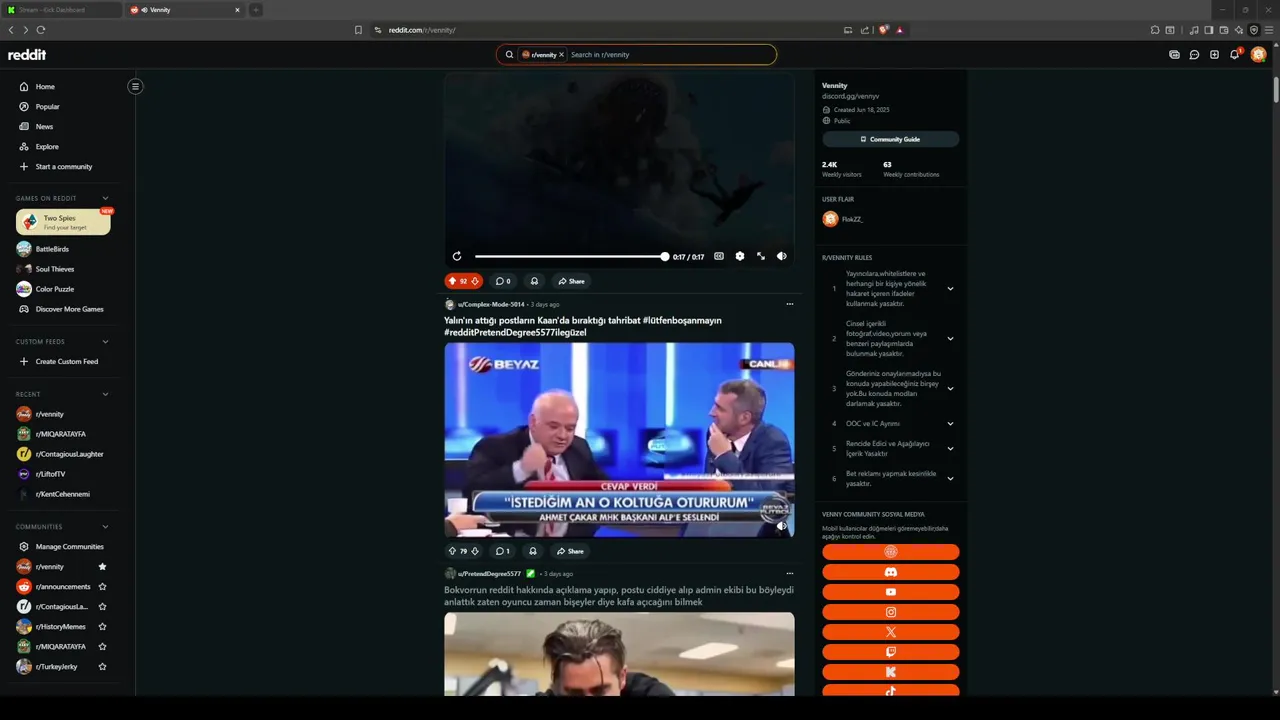Viewport: 1280px width, 720px height.
Task: Open video settings gear
Action: (740, 256)
